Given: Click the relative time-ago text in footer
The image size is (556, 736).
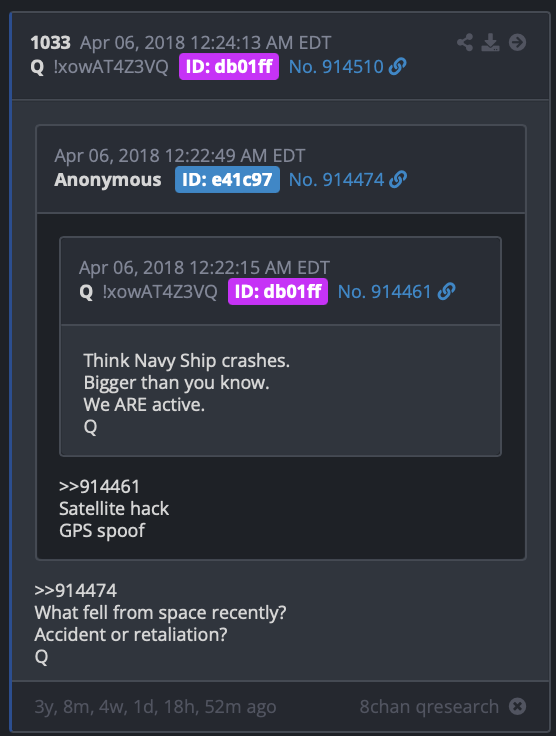Looking at the screenshot, I should [155, 706].
